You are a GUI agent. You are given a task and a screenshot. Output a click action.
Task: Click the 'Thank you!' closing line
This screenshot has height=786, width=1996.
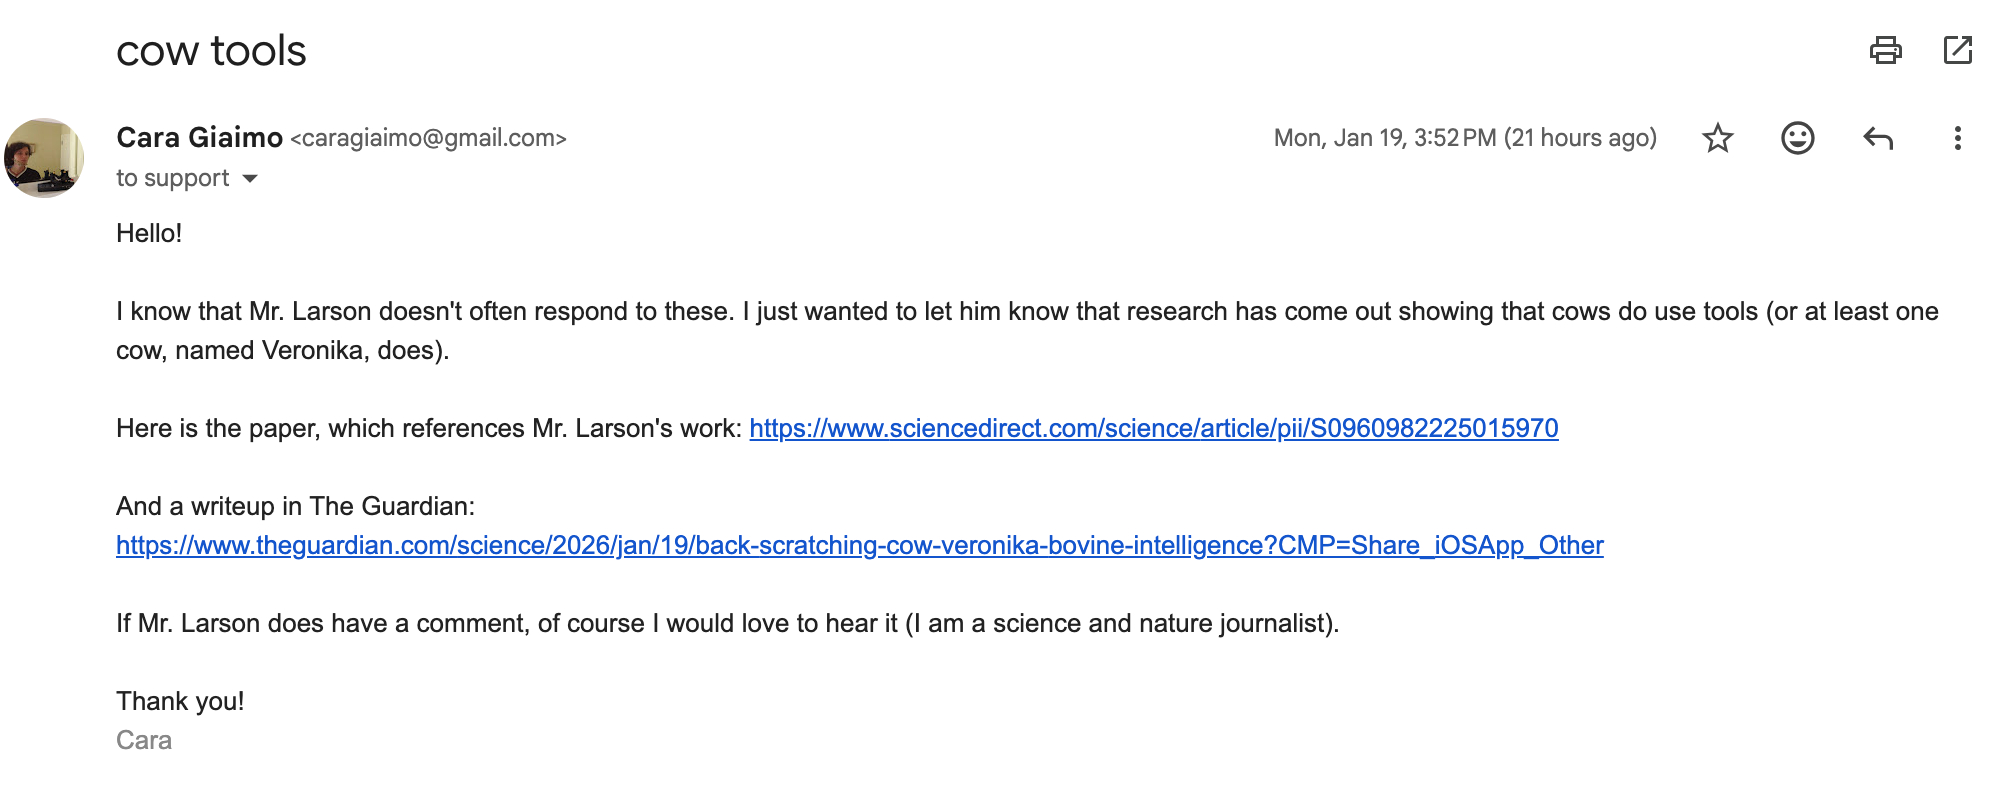[x=180, y=702]
